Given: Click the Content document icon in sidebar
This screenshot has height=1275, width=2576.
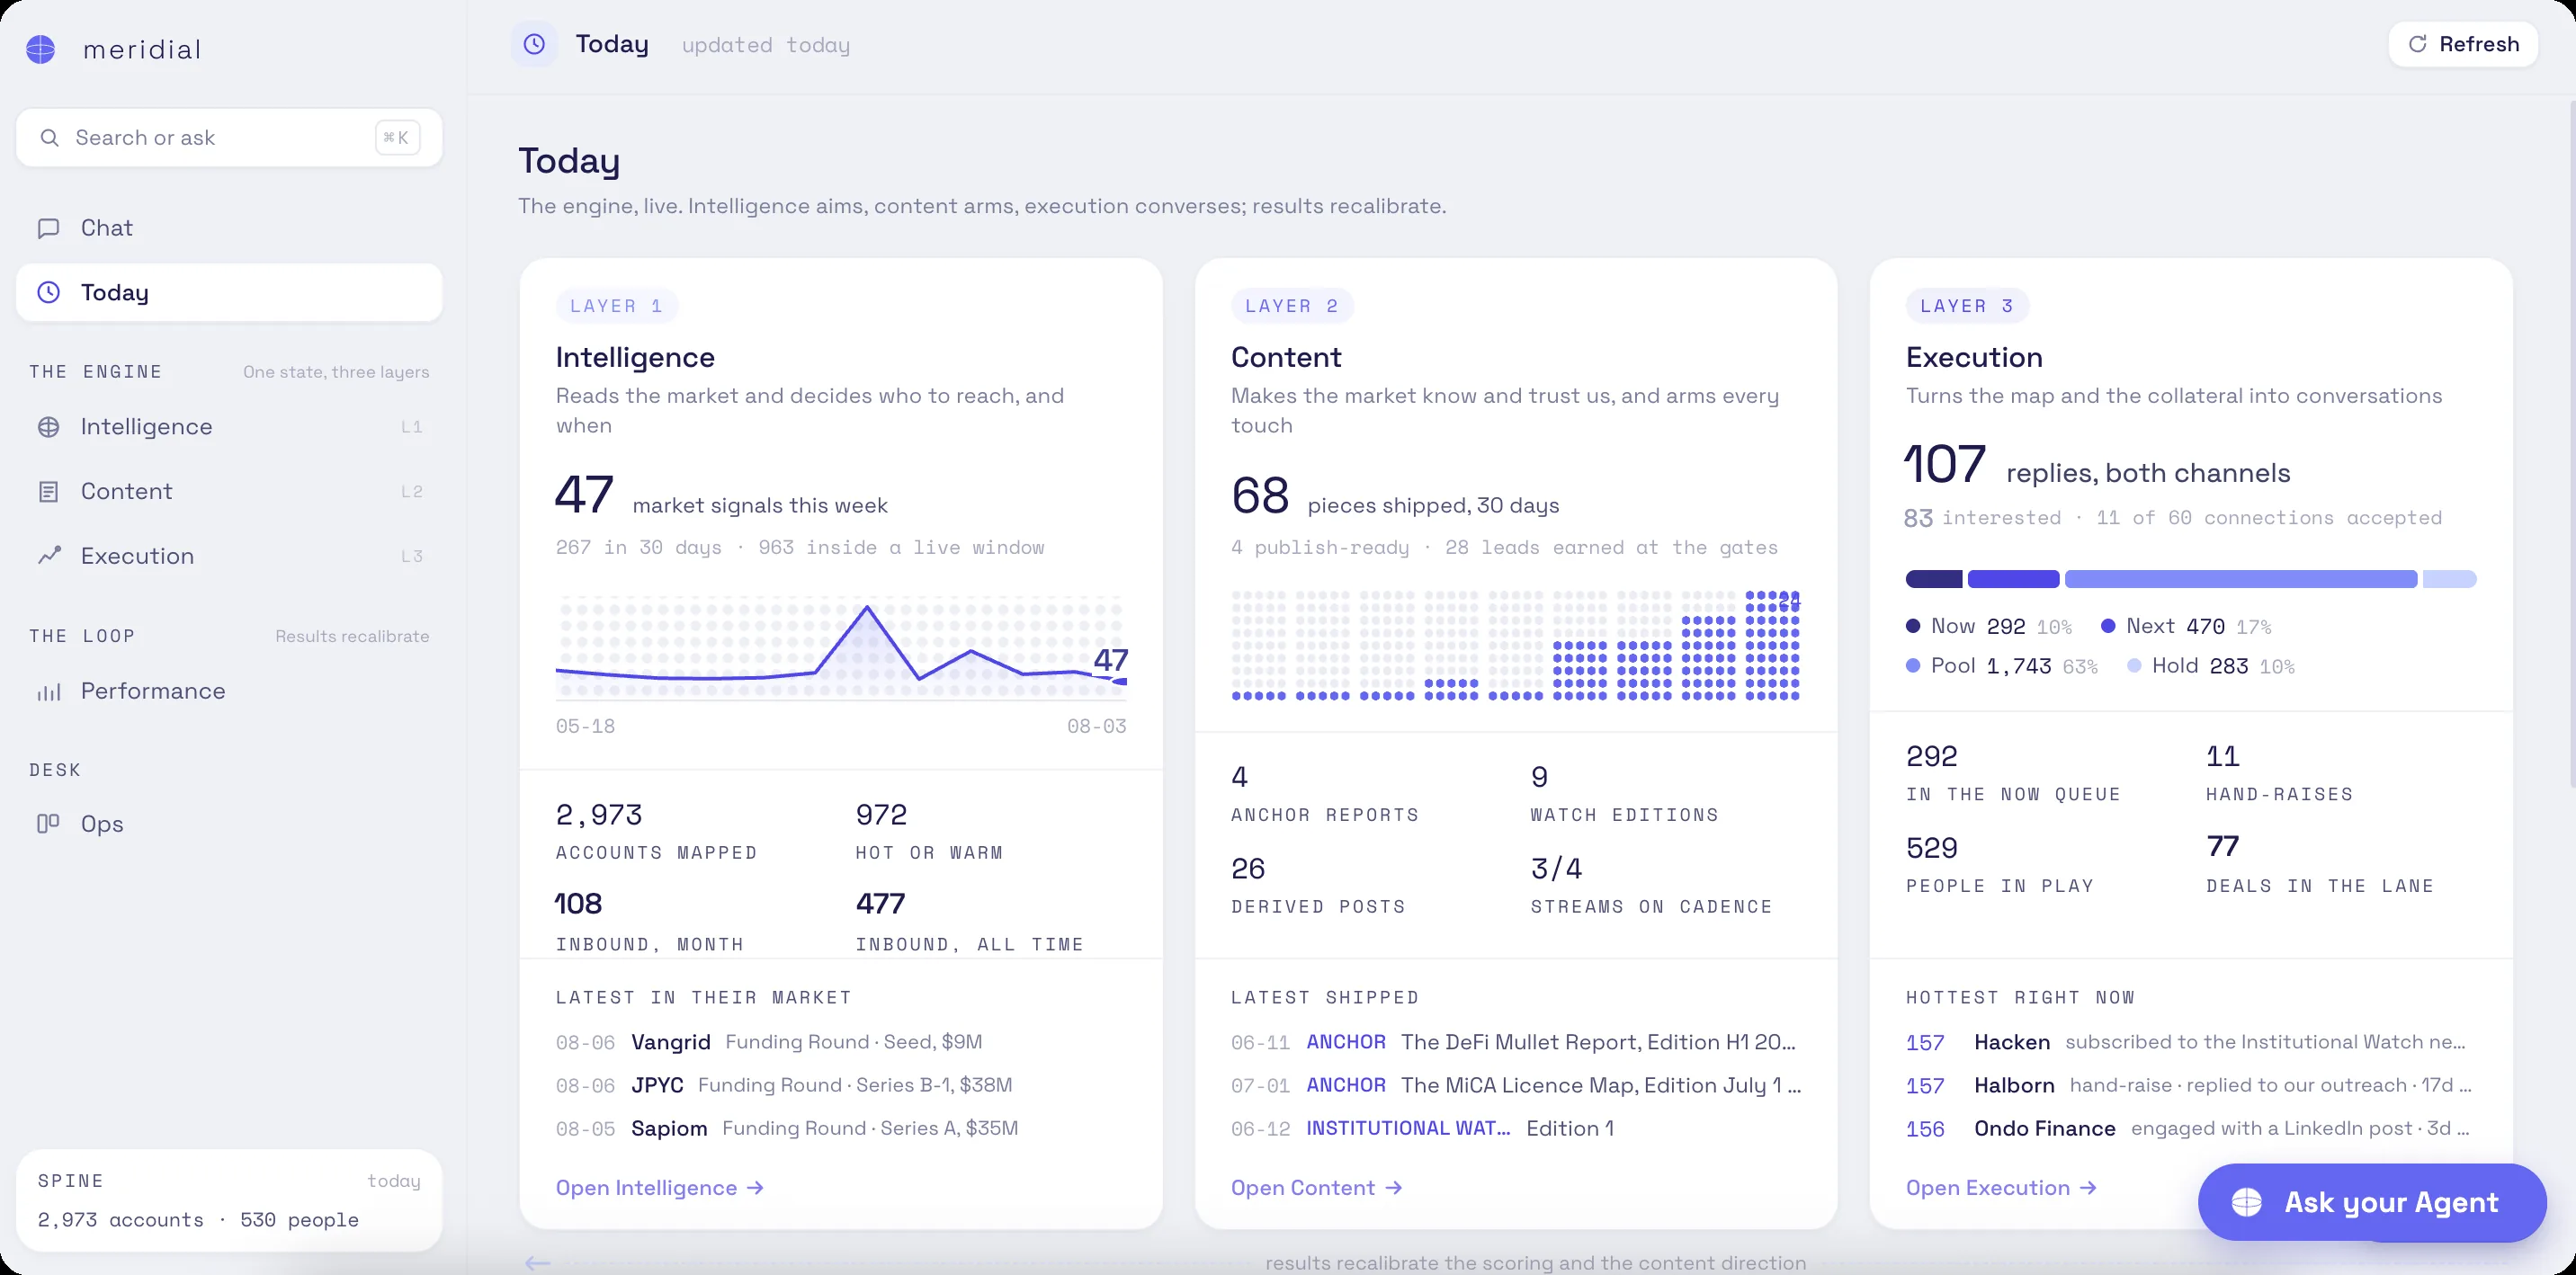Looking at the screenshot, I should coord(48,491).
